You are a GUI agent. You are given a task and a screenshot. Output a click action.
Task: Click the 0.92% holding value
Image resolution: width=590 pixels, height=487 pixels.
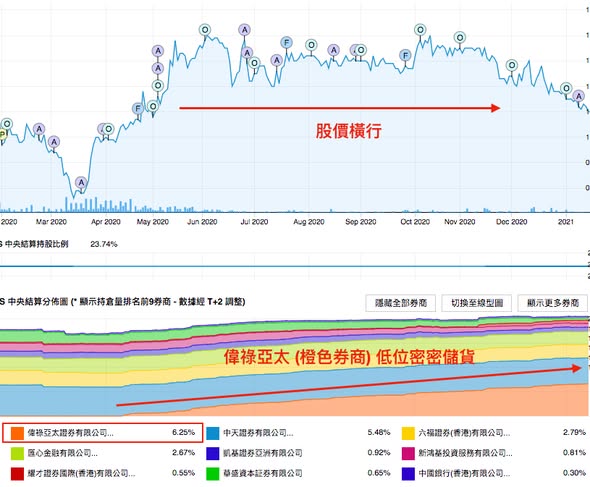click(379, 452)
